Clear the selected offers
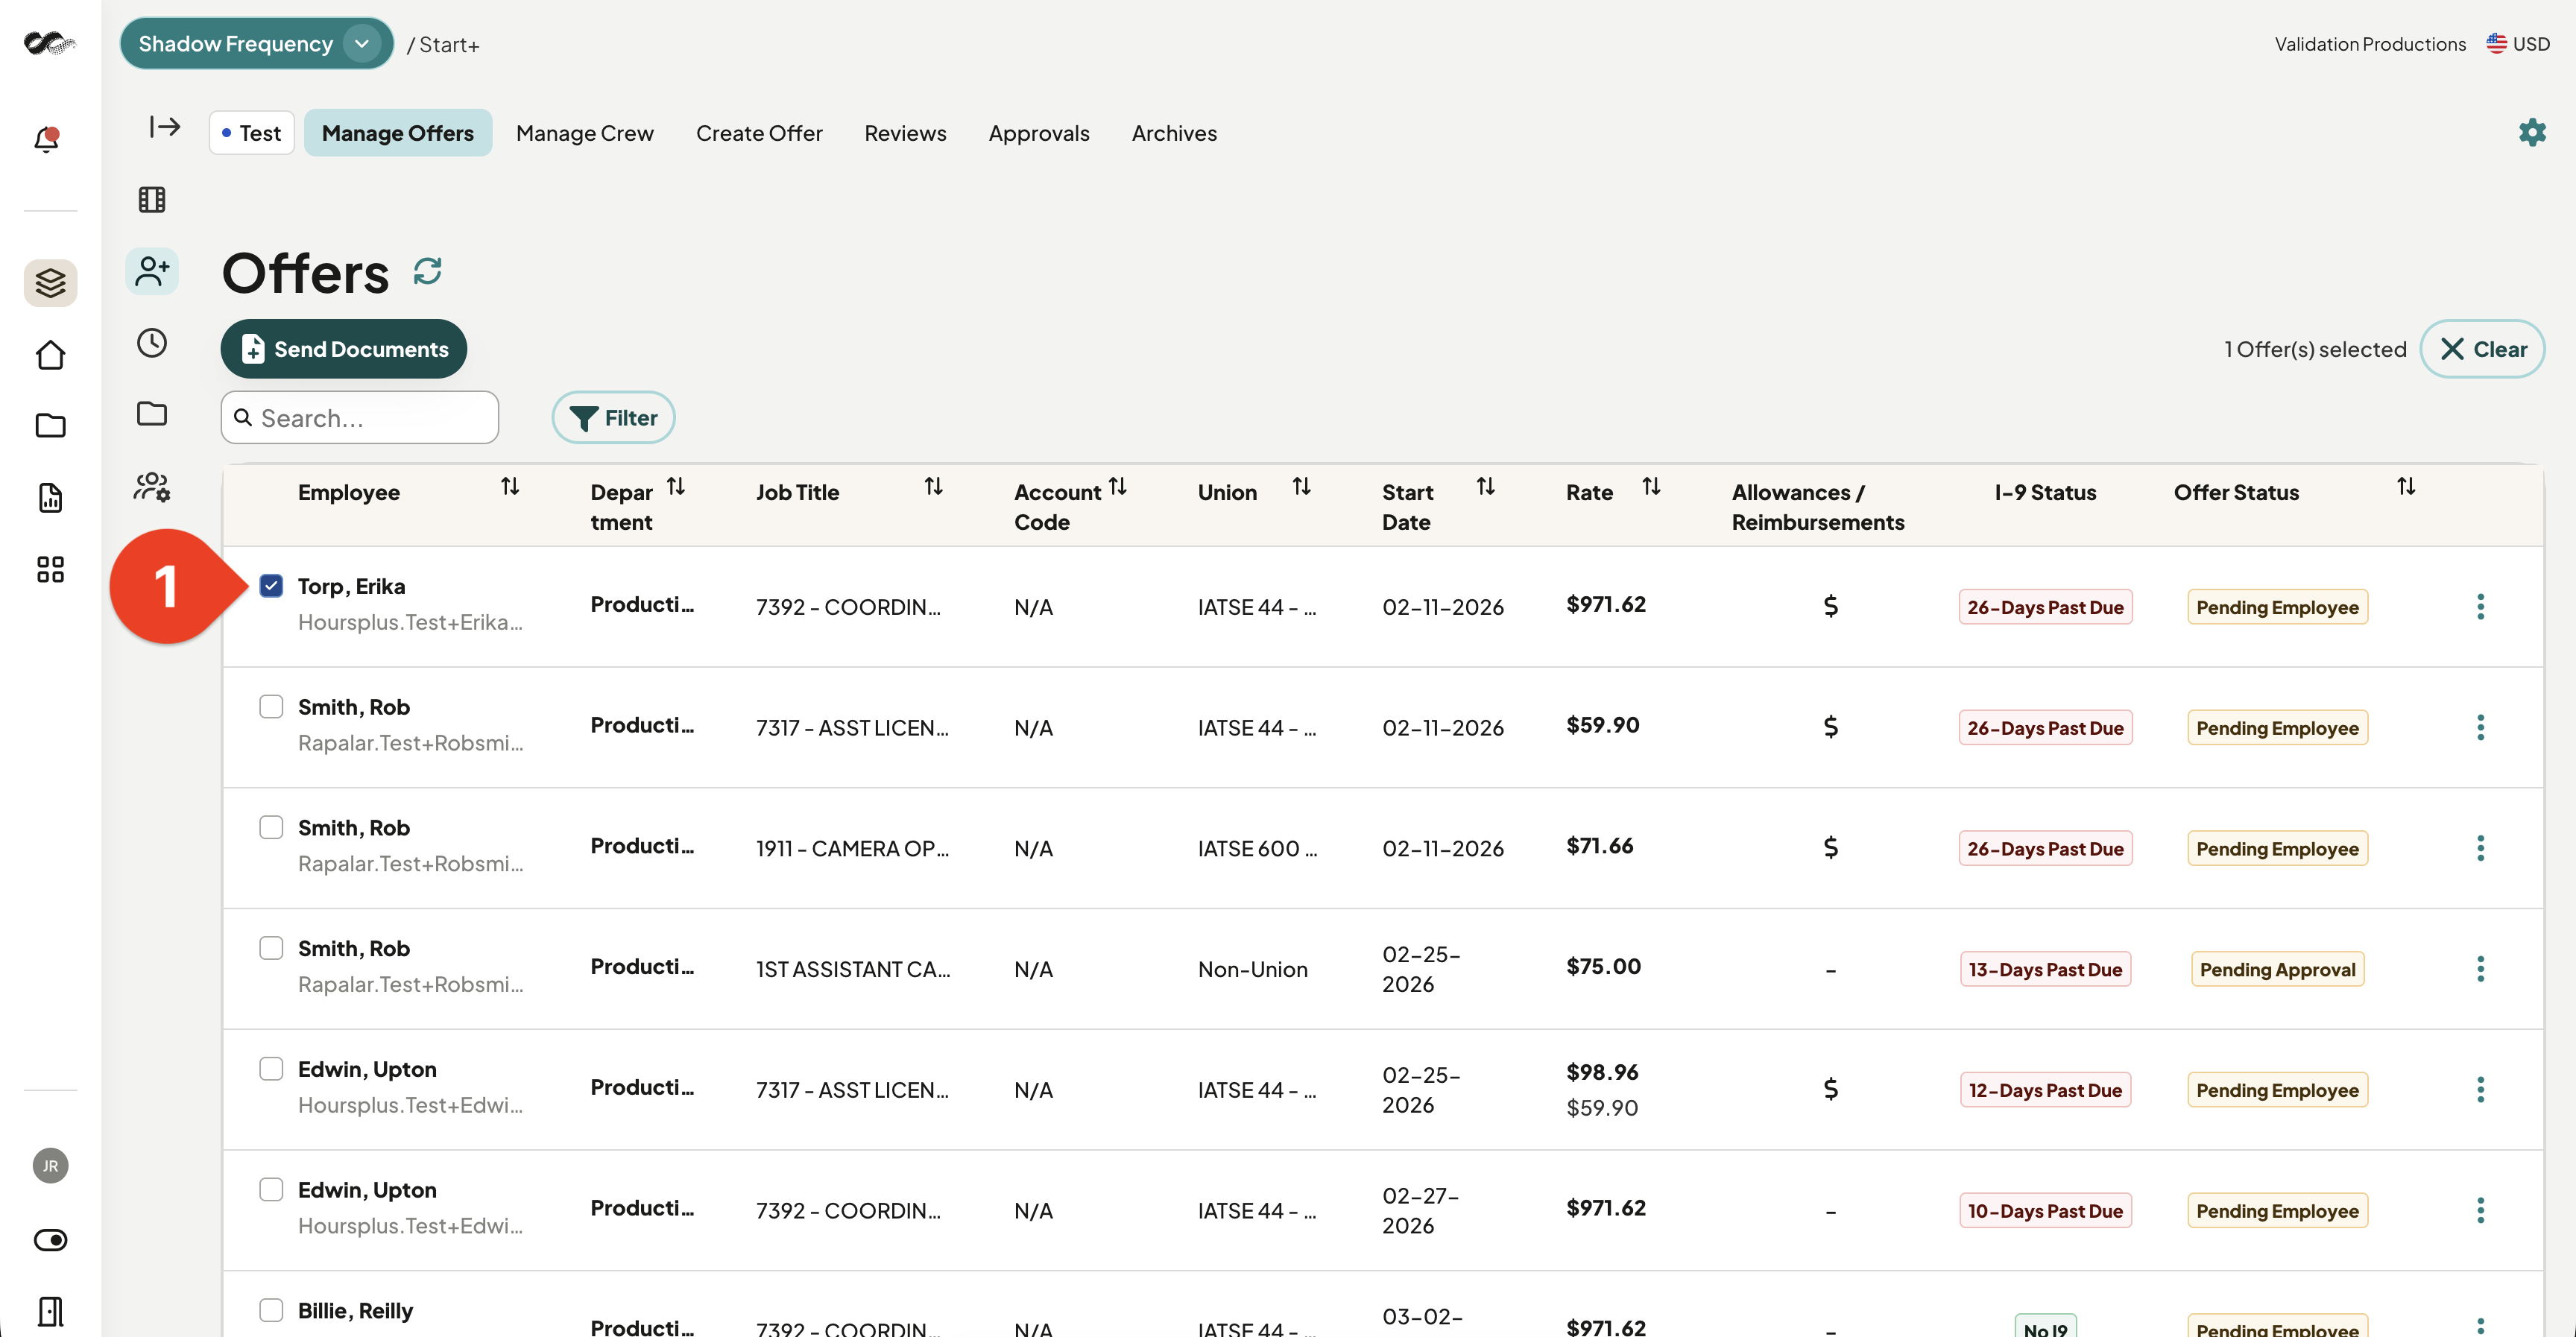Viewport: 2576px width, 1337px height. [2482, 349]
